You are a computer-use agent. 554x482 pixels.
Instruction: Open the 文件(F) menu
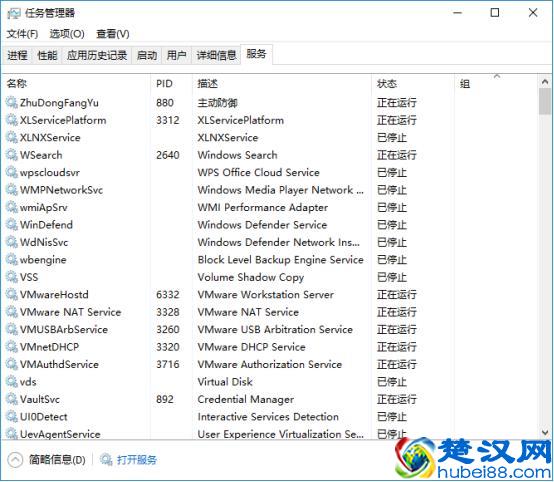pos(22,34)
